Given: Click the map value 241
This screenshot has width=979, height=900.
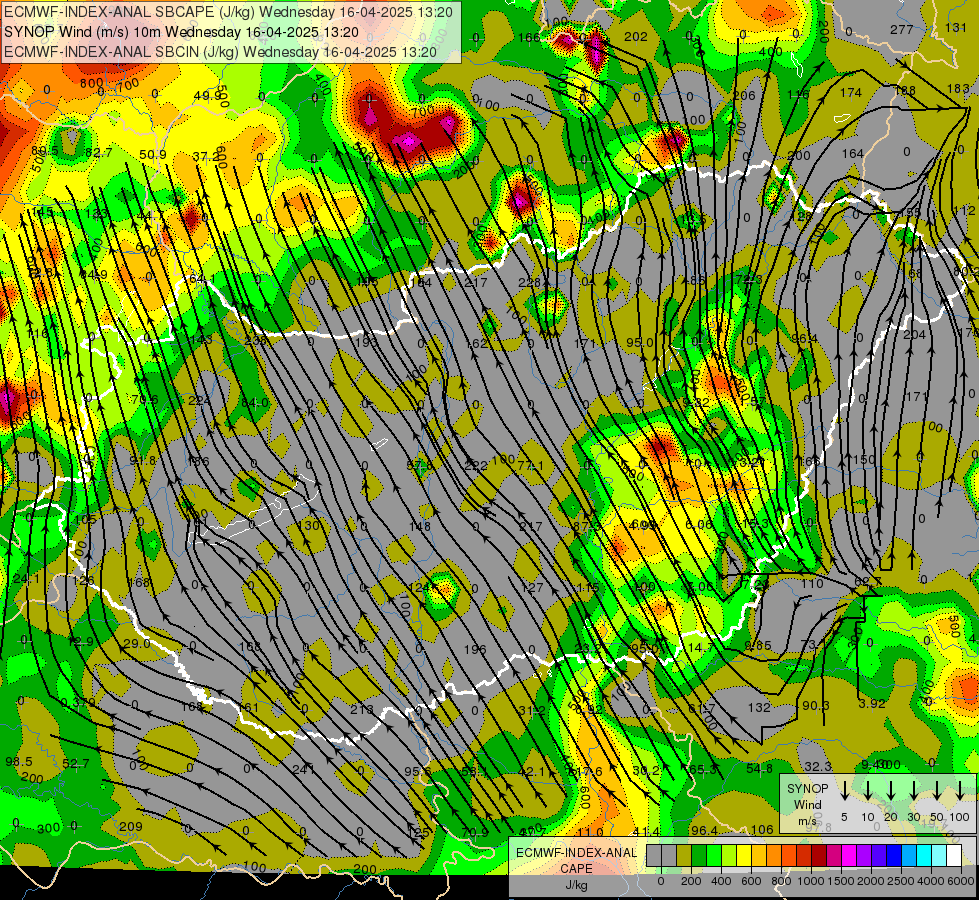Looking at the screenshot, I should 304,769.
